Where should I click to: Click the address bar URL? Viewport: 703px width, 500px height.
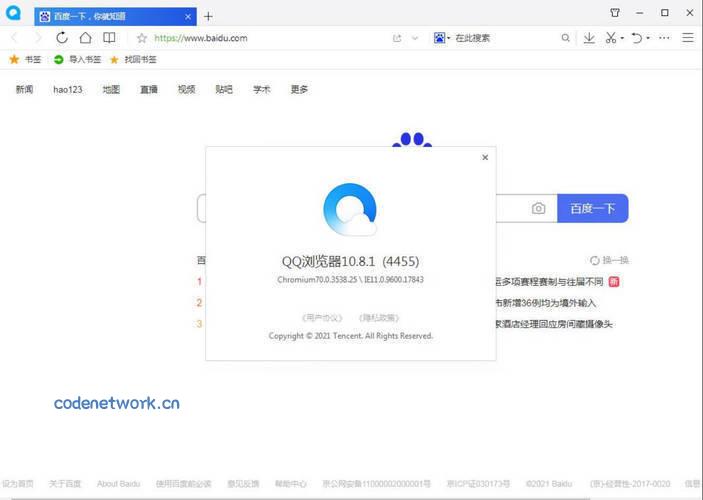(x=201, y=38)
